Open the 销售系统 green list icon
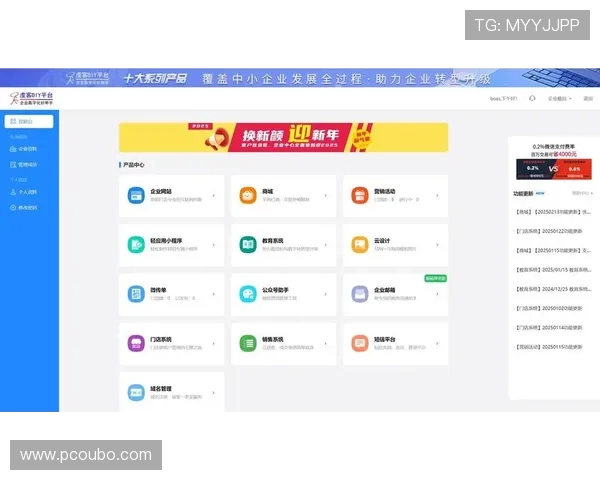 [x=248, y=343]
